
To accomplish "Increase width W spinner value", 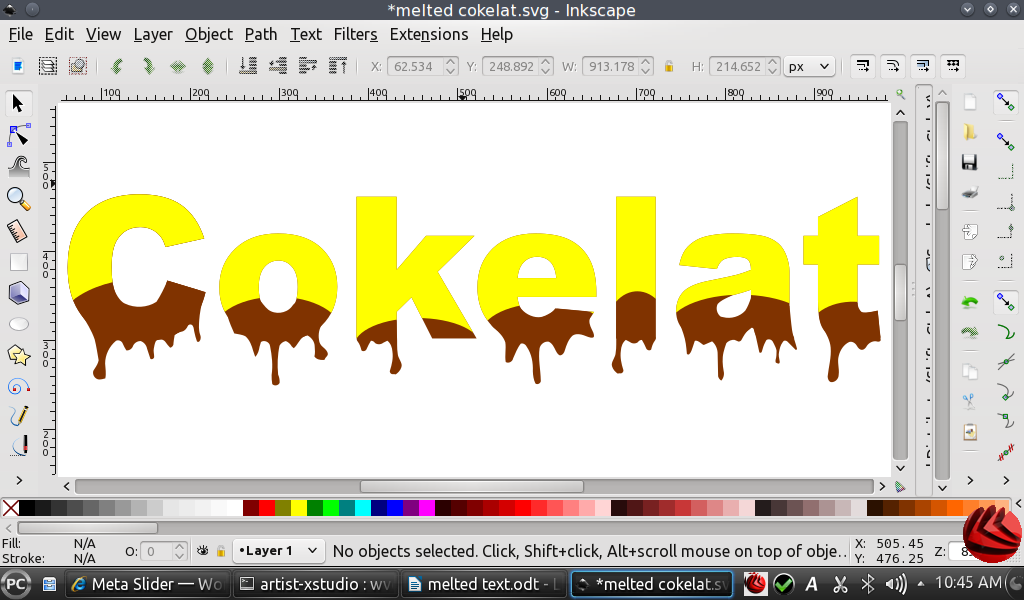I will click(x=645, y=61).
